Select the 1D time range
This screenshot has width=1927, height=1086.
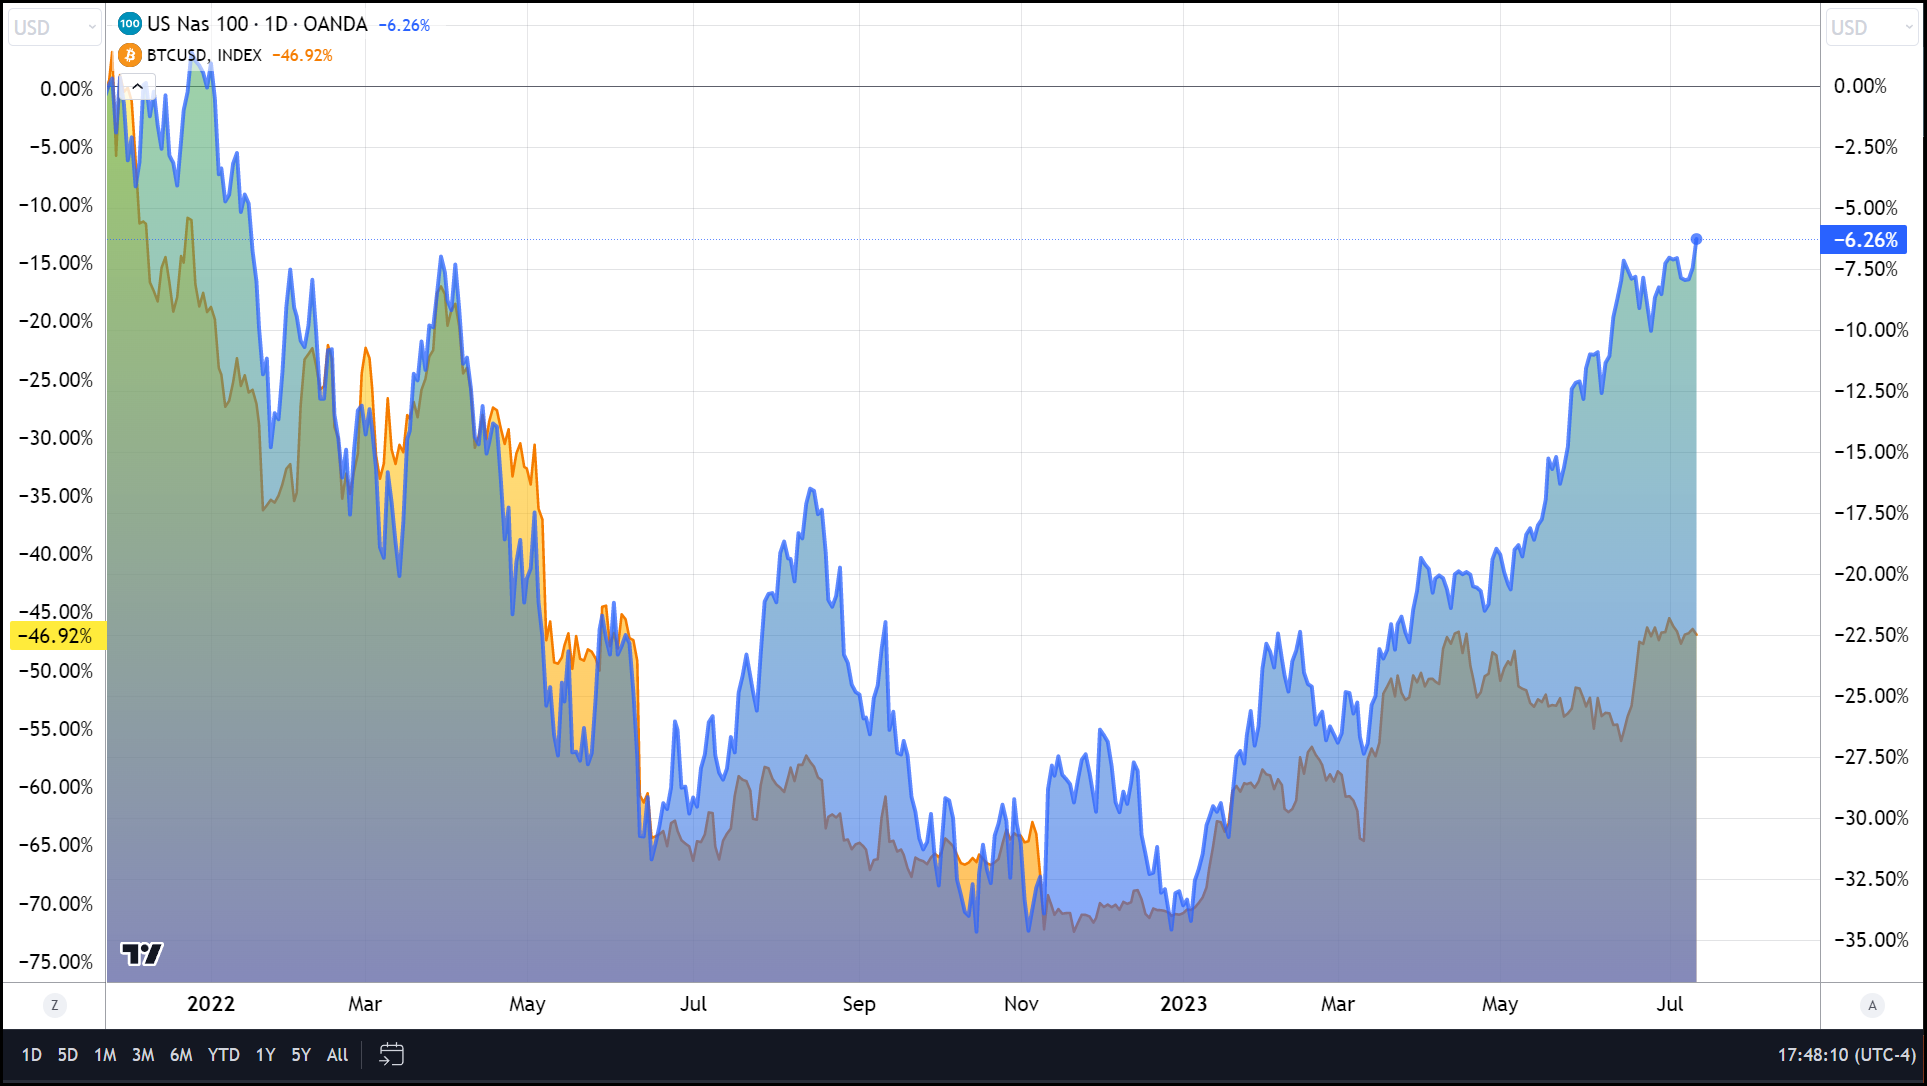tap(32, 1055)
